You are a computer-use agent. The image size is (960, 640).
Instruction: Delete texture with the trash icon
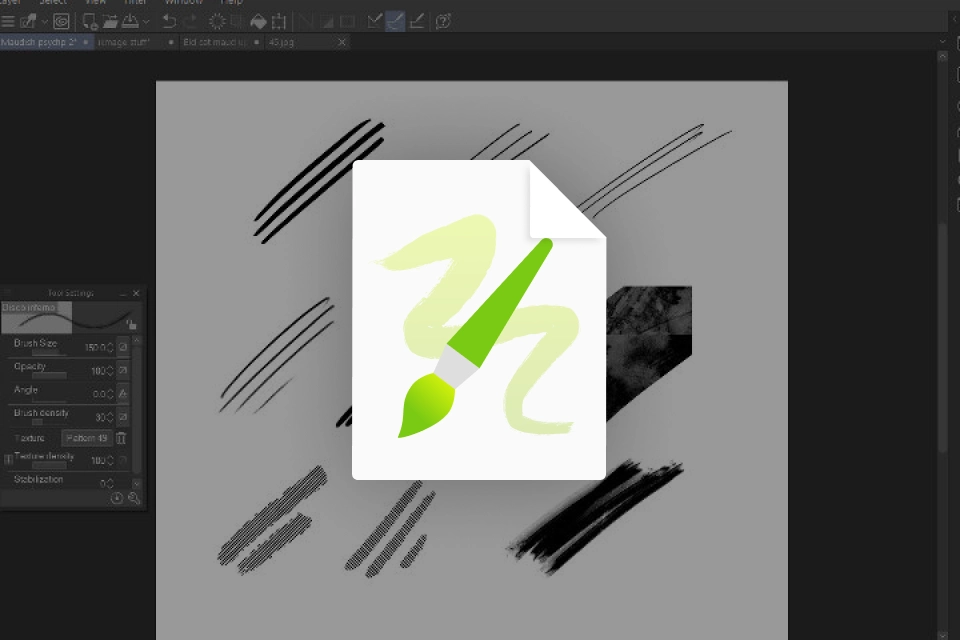click(121, 438)
